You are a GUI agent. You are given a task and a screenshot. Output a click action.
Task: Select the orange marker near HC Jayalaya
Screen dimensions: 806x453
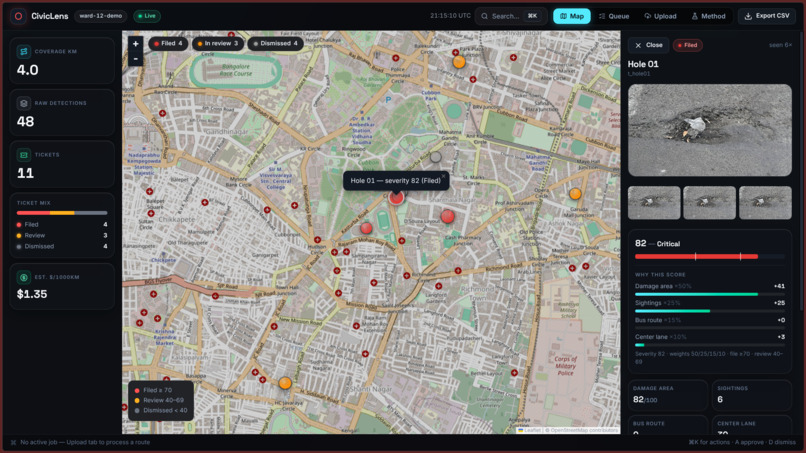(285, 383)
